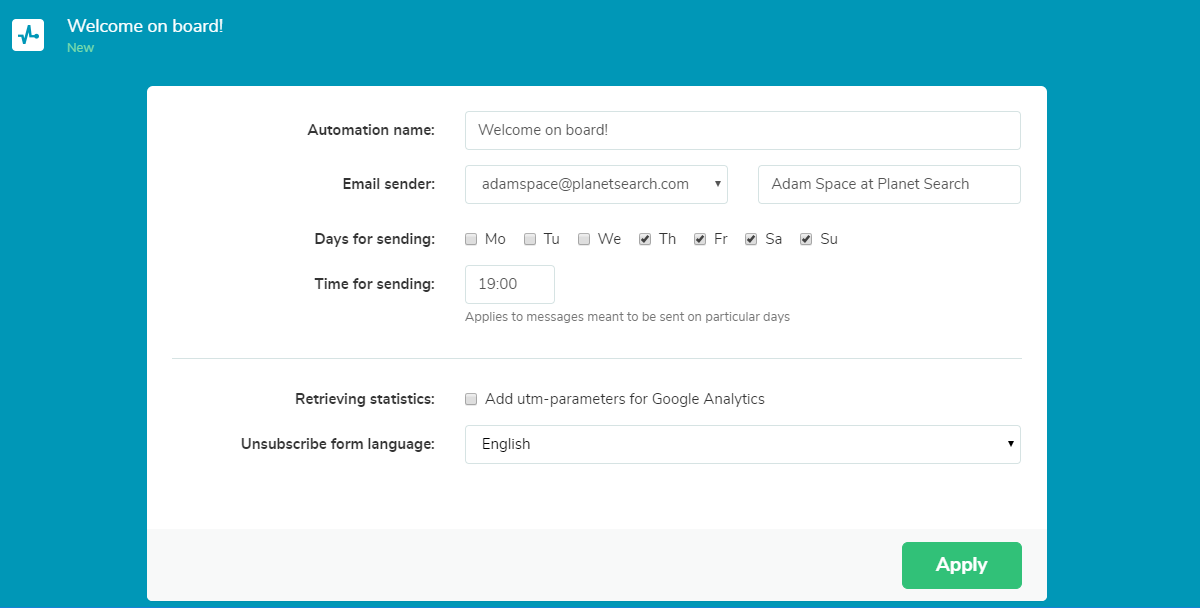Viewport: 1200px width, 608px height.
Task: Enable the We checkbox for sending days
Action: click(x=583, y=239)
